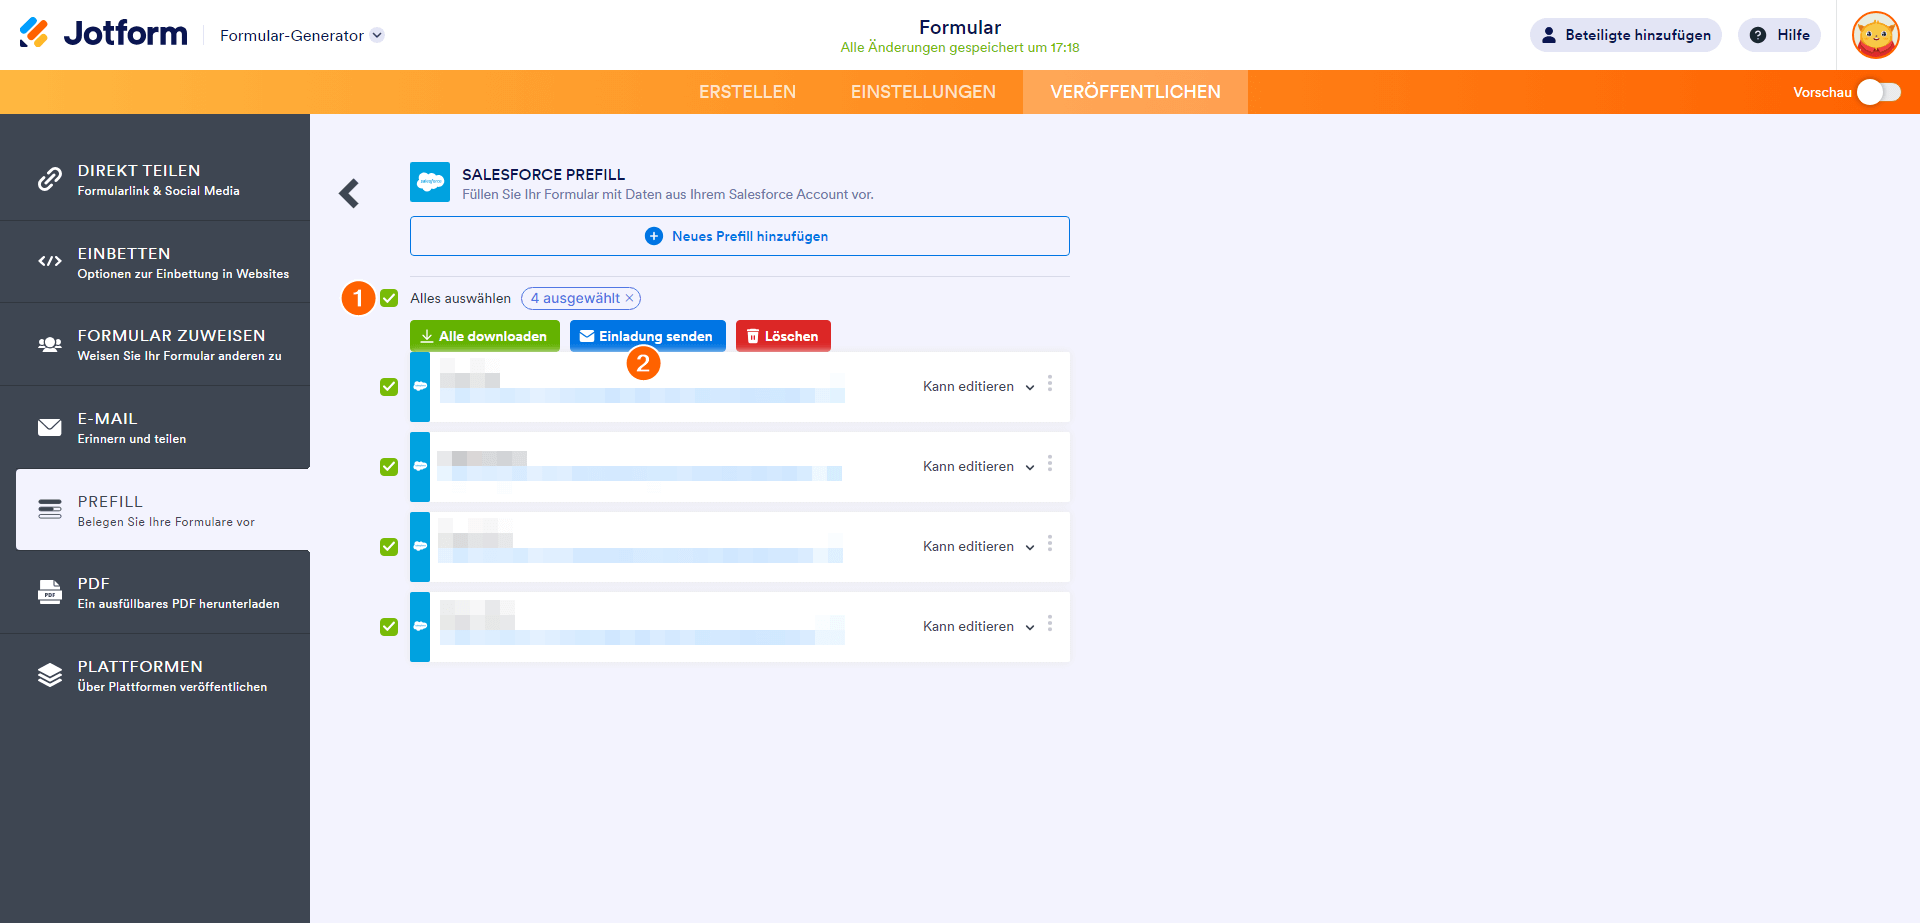
Task: Uncheck the second prefill row checkbox
Action: coord(389,467)
